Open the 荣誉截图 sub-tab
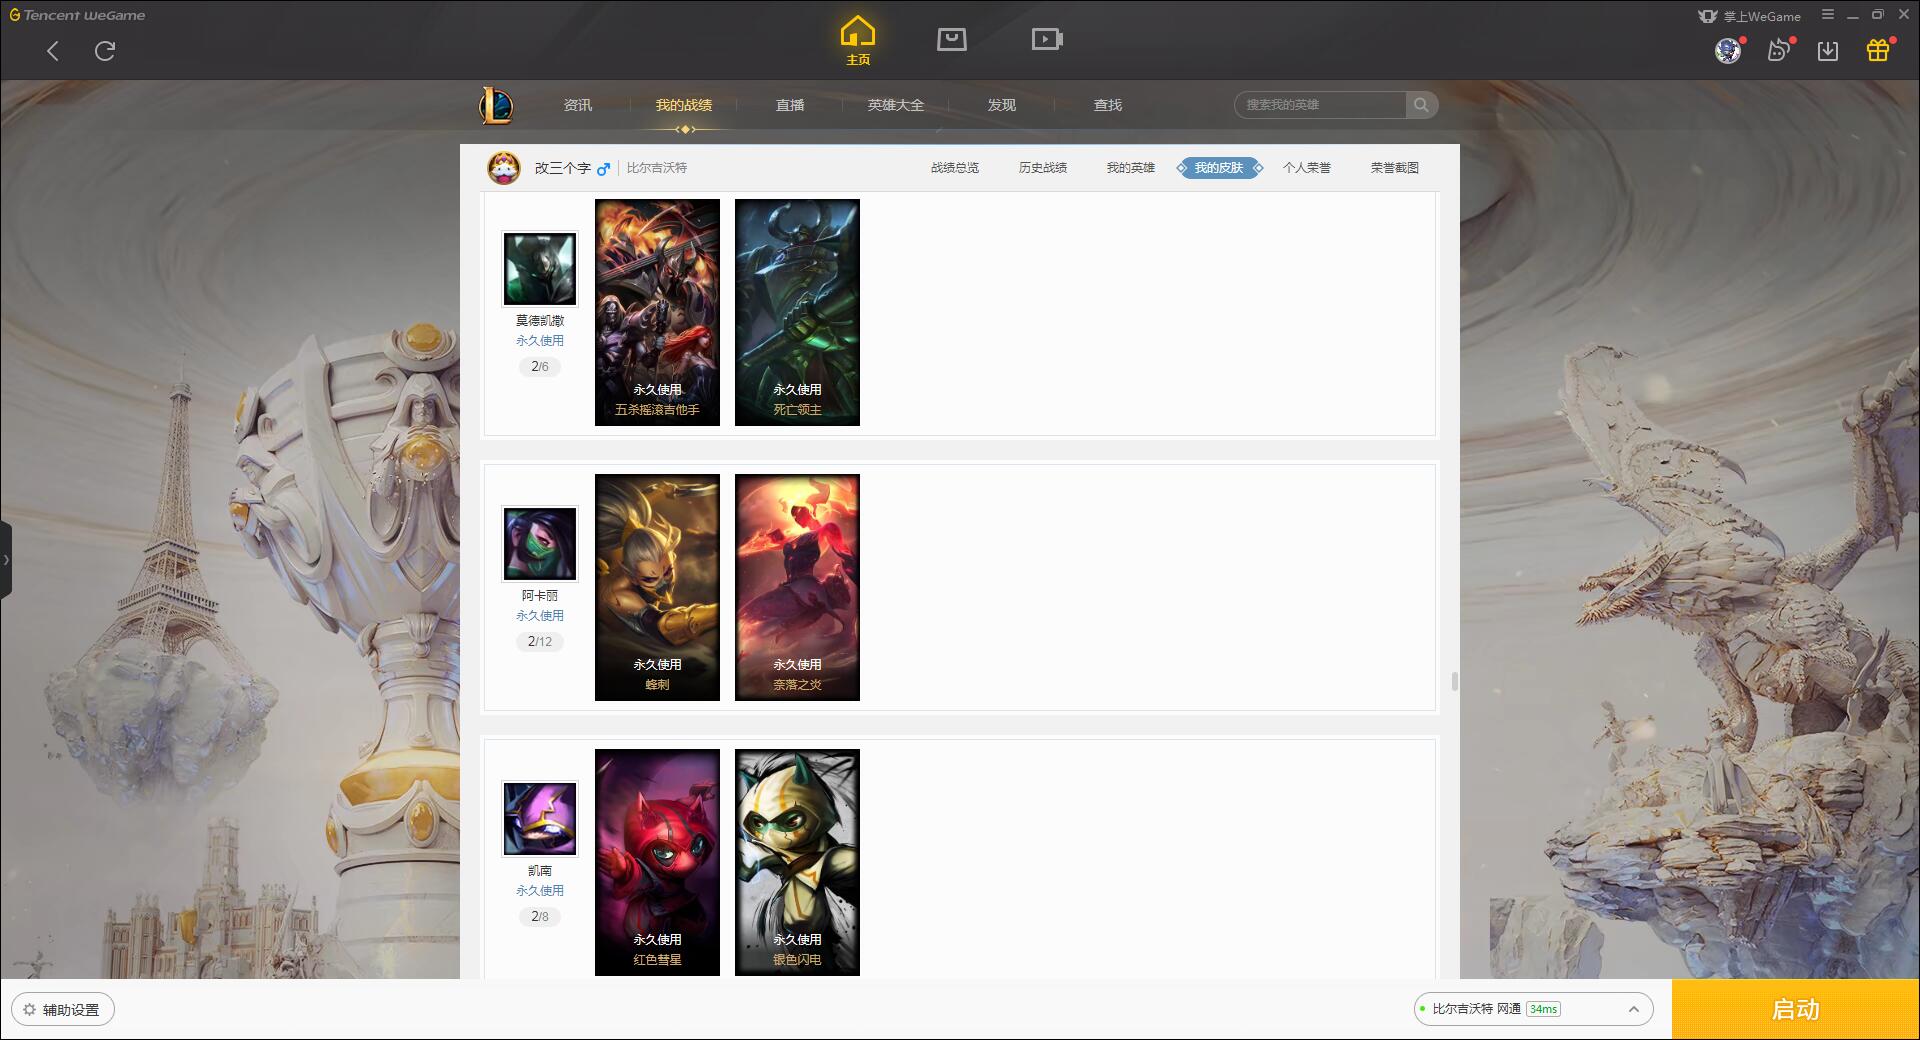The height and width of the screenshot is (1040, 1920). click(1395, 168)
